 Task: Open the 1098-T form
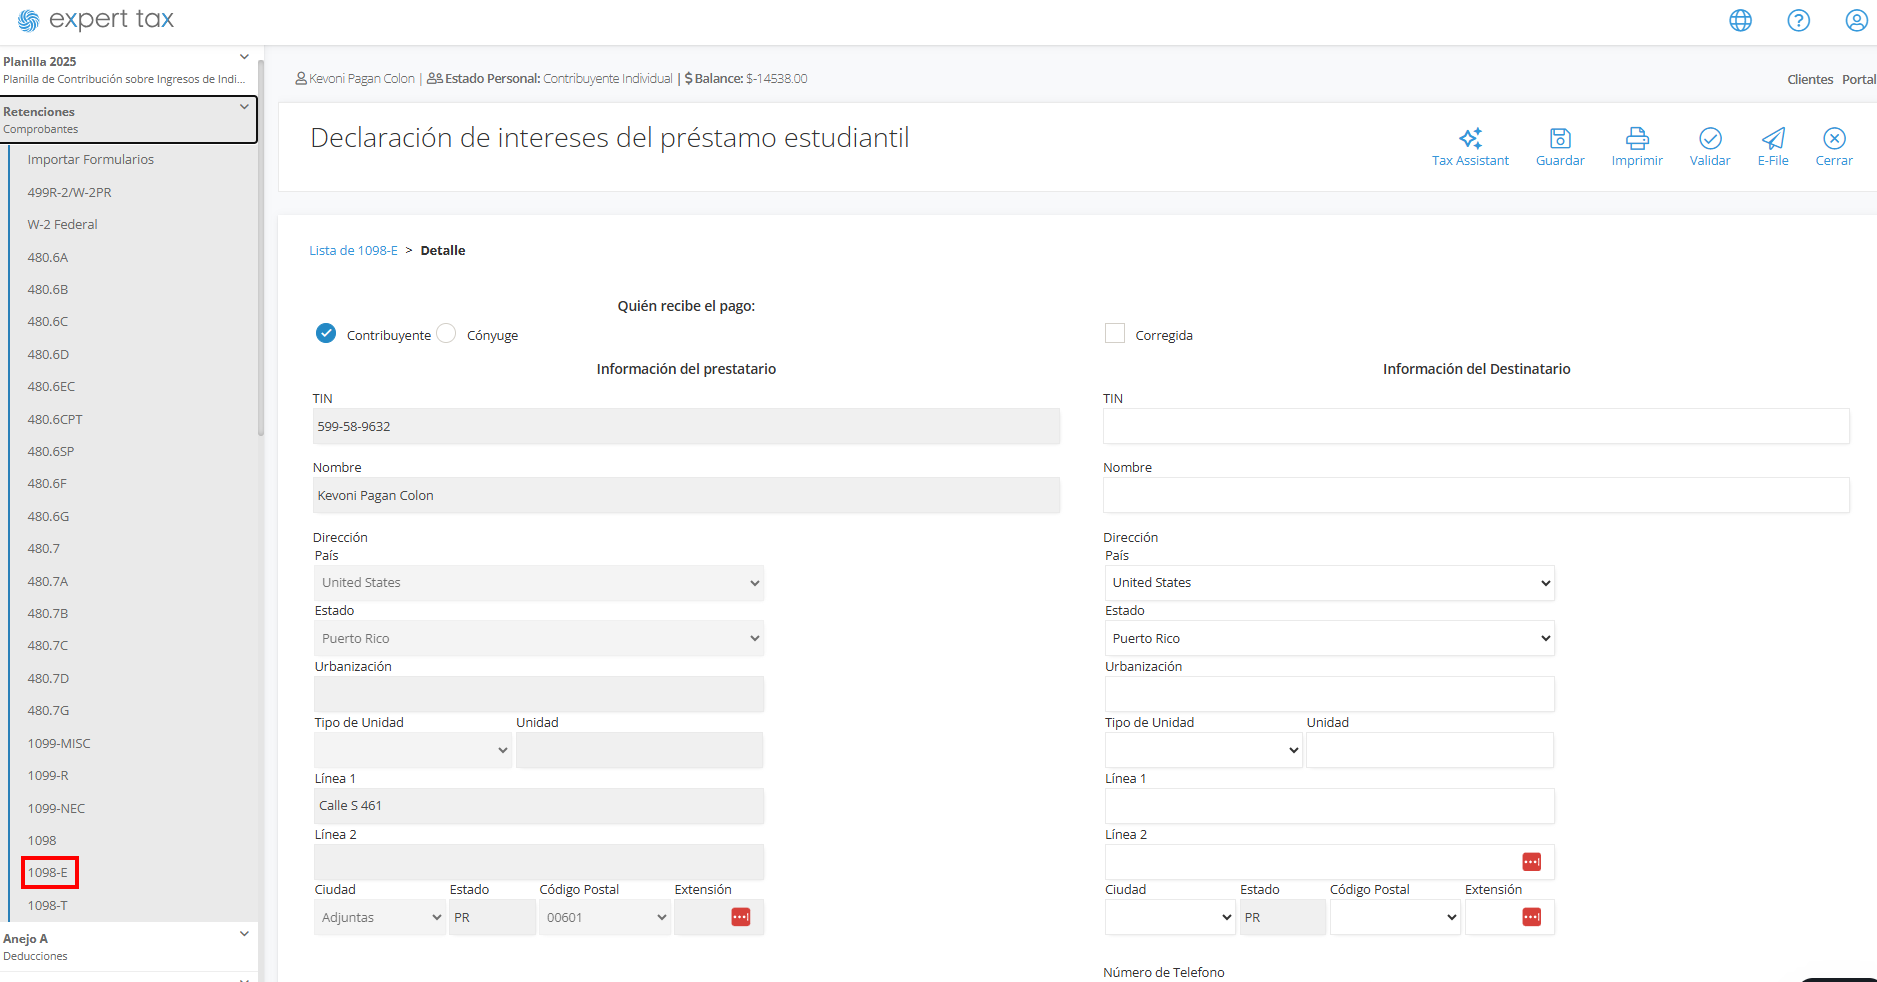[x=48, y=906]
